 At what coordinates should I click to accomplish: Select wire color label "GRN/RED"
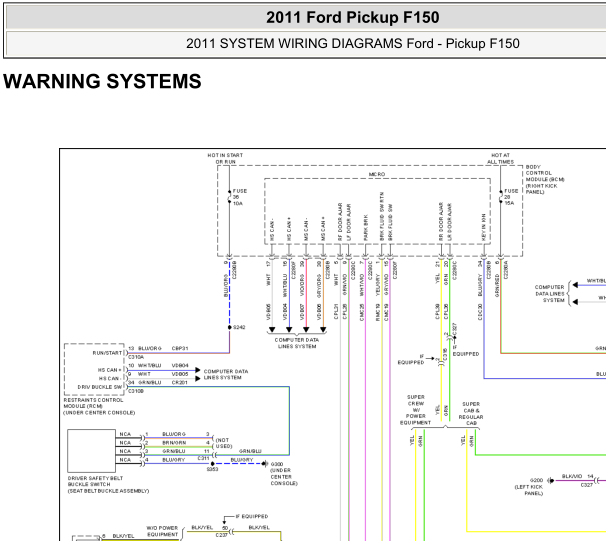(497, 286)
